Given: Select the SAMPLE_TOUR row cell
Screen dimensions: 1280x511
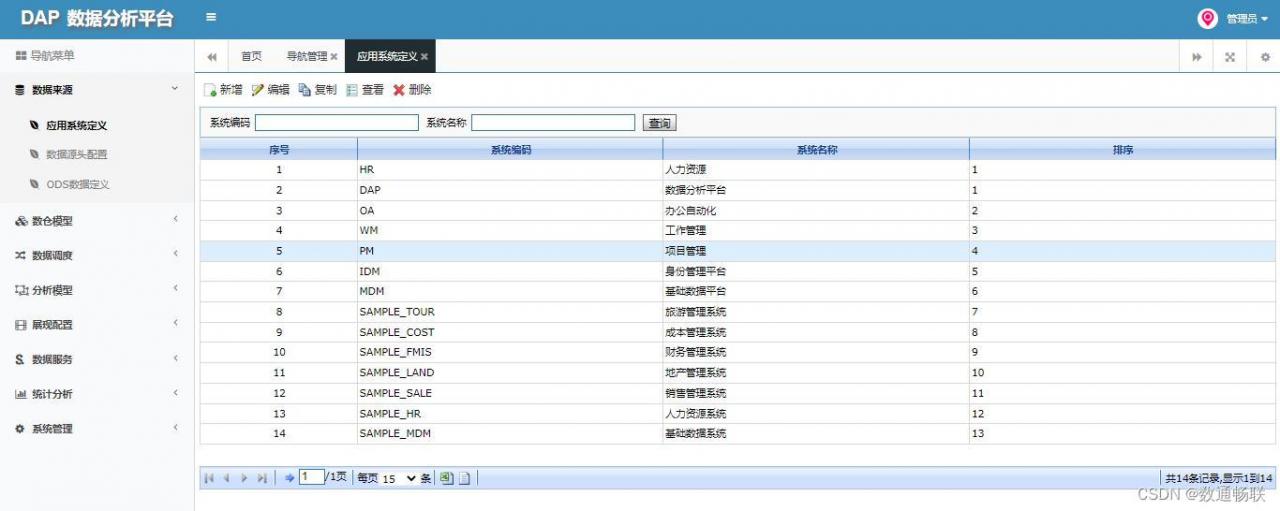Looking at the screenshot, I should pyautogui.click(x=510, y=312).
